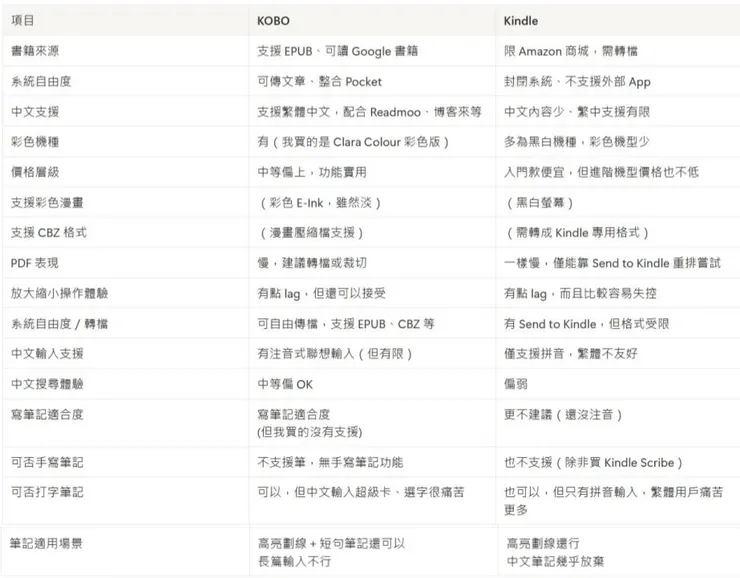
Task: Select the 中文輸入支援 row label
Action: point(47,353)
